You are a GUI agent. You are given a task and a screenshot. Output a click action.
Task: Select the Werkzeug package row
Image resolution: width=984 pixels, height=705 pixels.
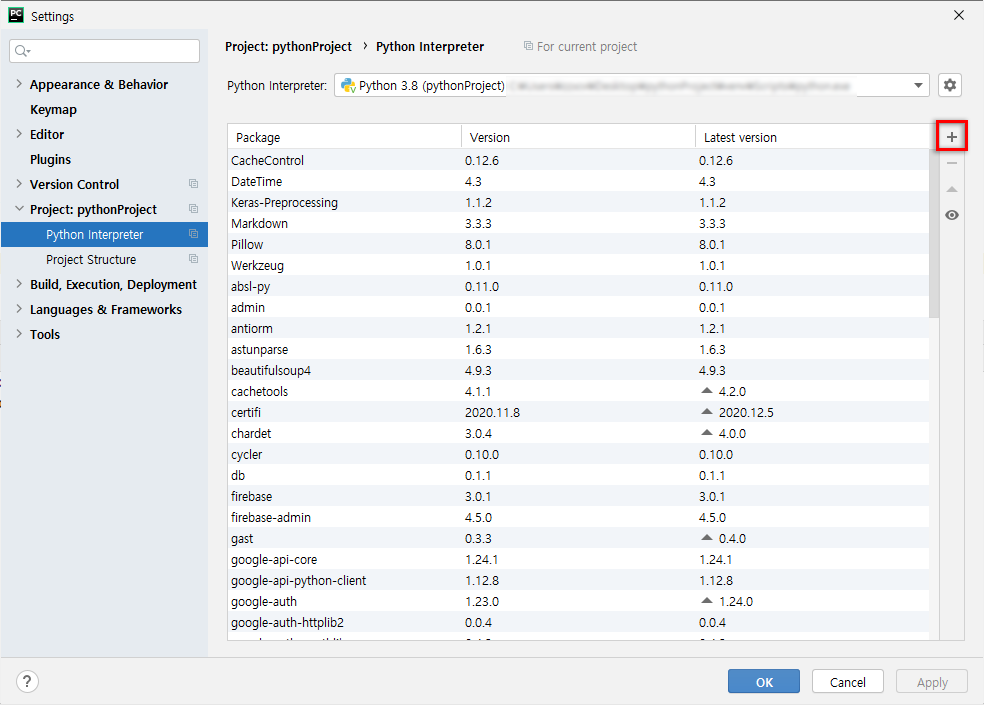click(579, 266)
